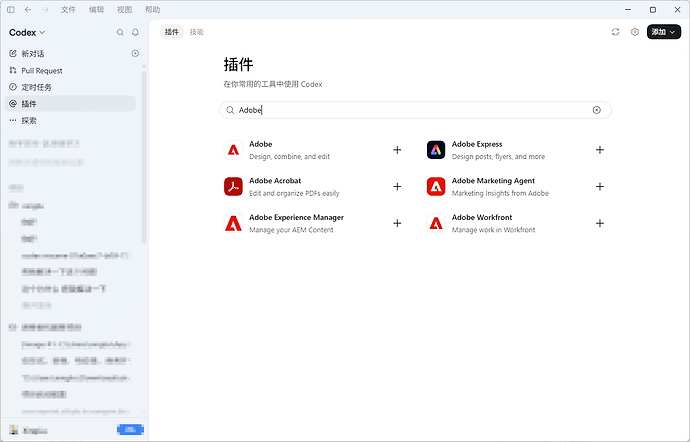Image resolution: width=690 pixels, height=442 pixels.
Task: Open the 帮助 menu
Action: 153,10
